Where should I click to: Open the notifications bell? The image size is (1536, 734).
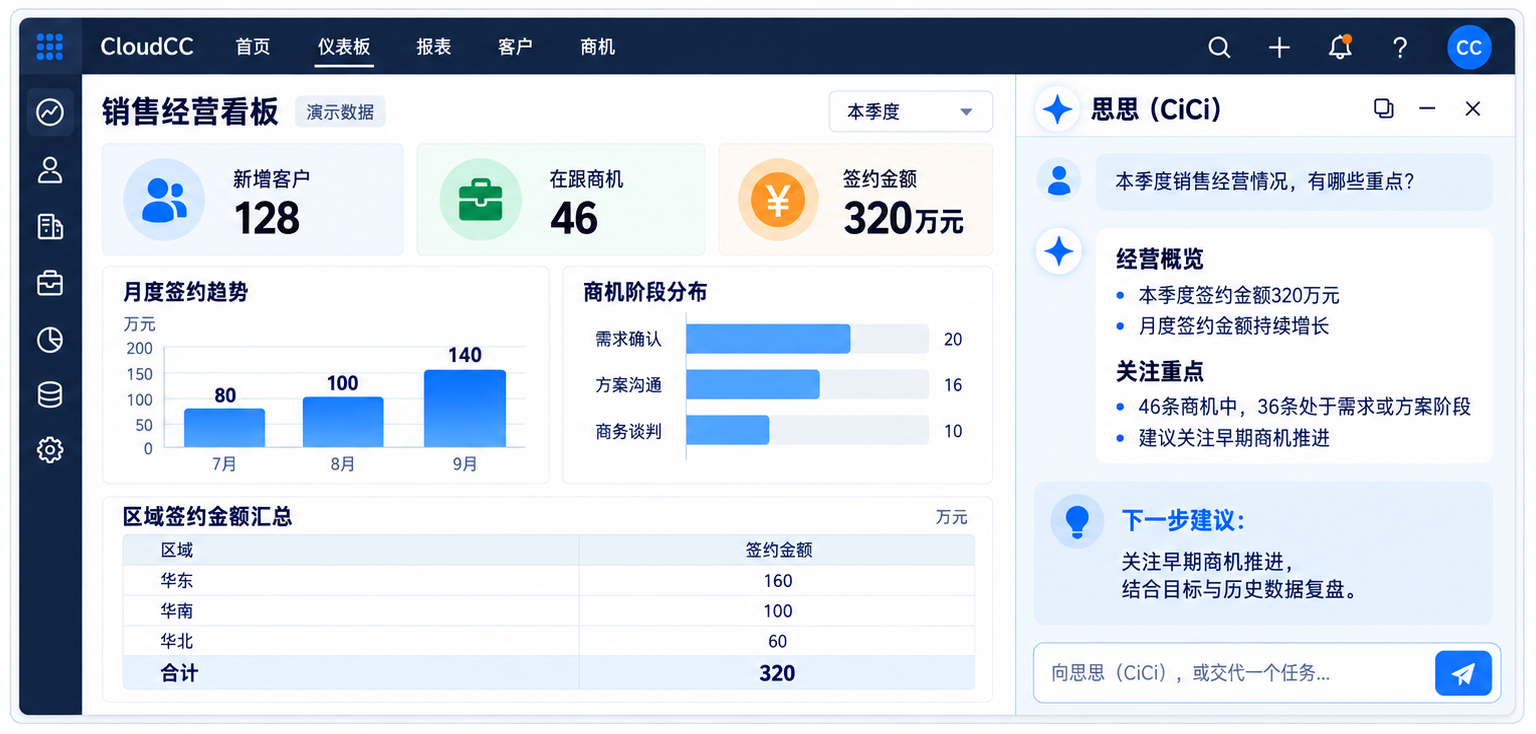point(1340,46)
